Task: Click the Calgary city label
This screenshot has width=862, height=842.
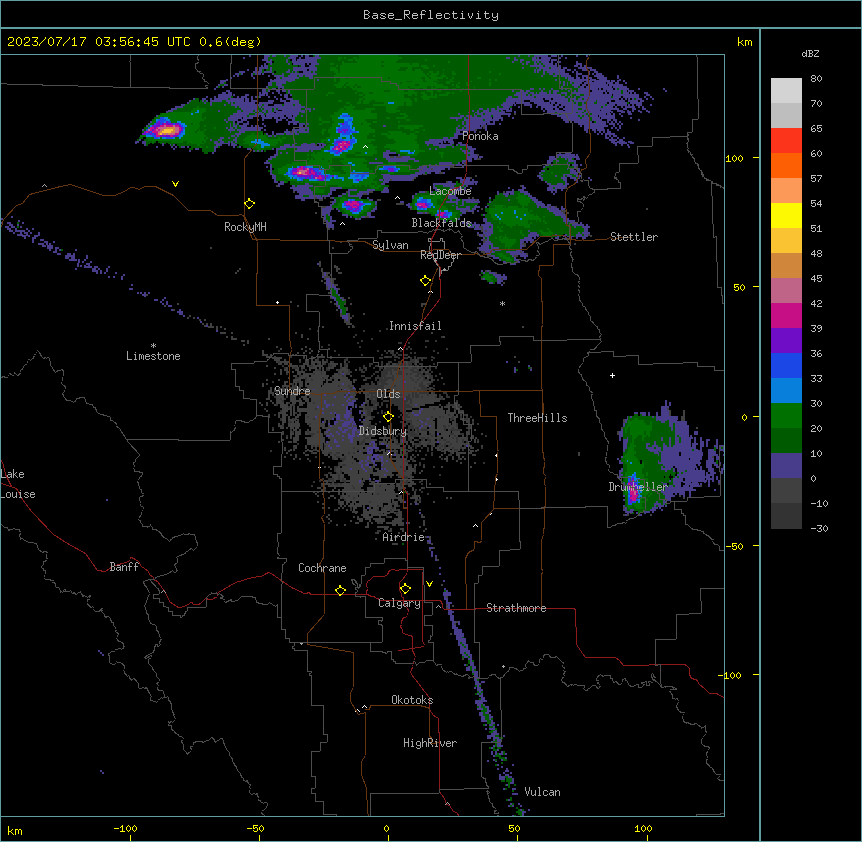Action: click(x=399, y=603)
